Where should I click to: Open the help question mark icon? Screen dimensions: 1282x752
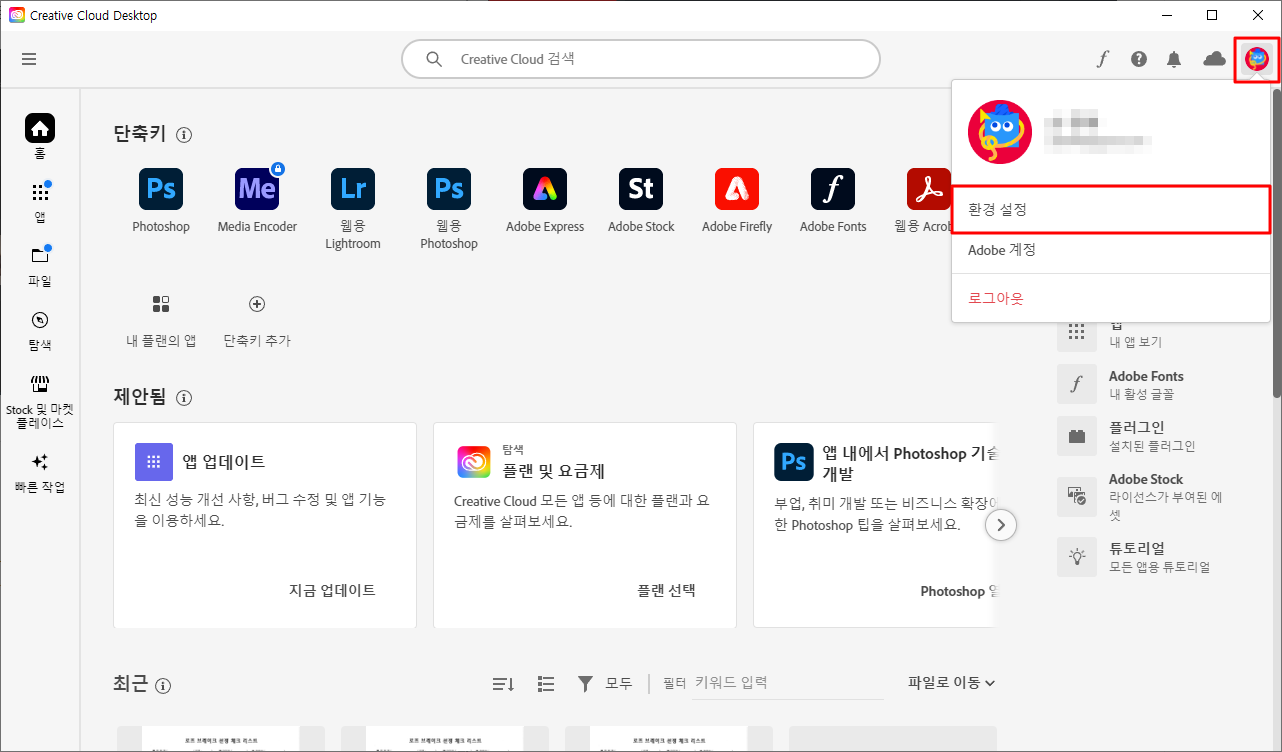click(1139, 59)
